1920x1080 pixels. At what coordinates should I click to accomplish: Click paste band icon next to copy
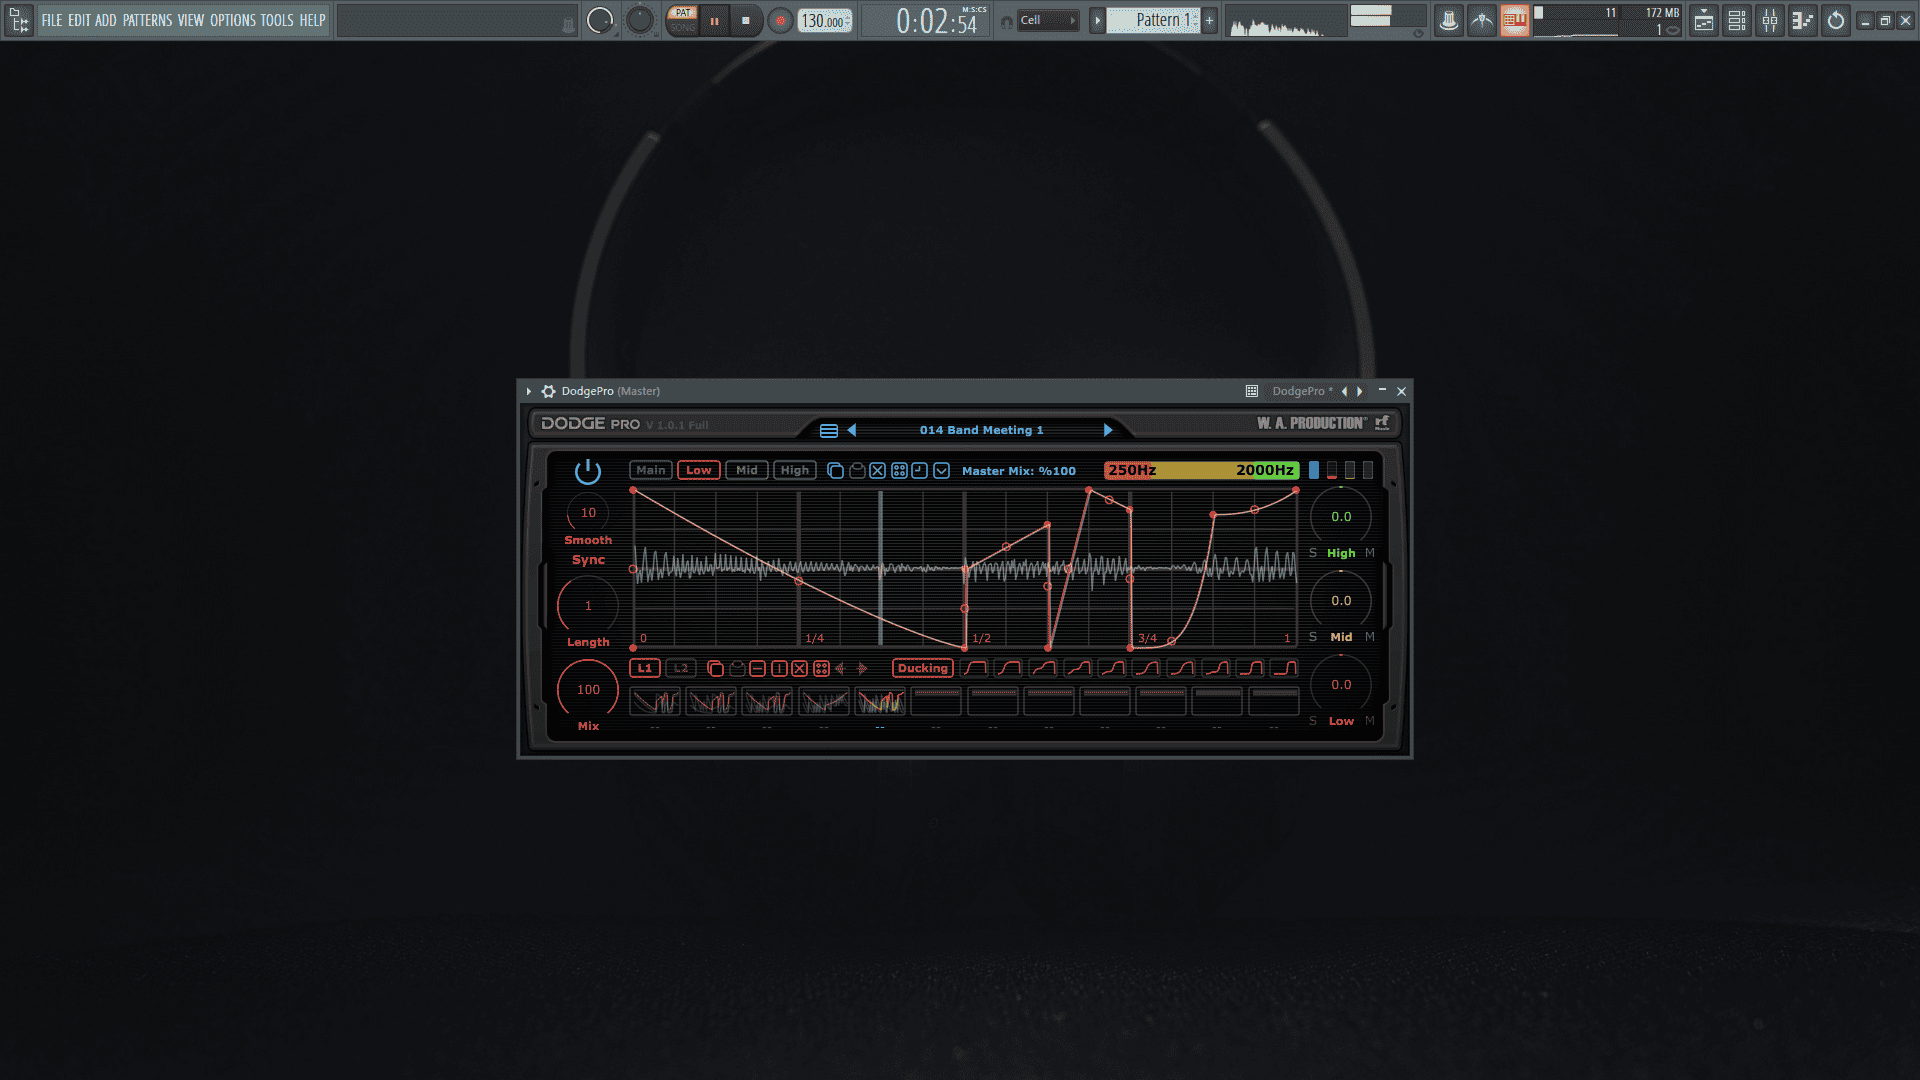click(x=857, y=470)
